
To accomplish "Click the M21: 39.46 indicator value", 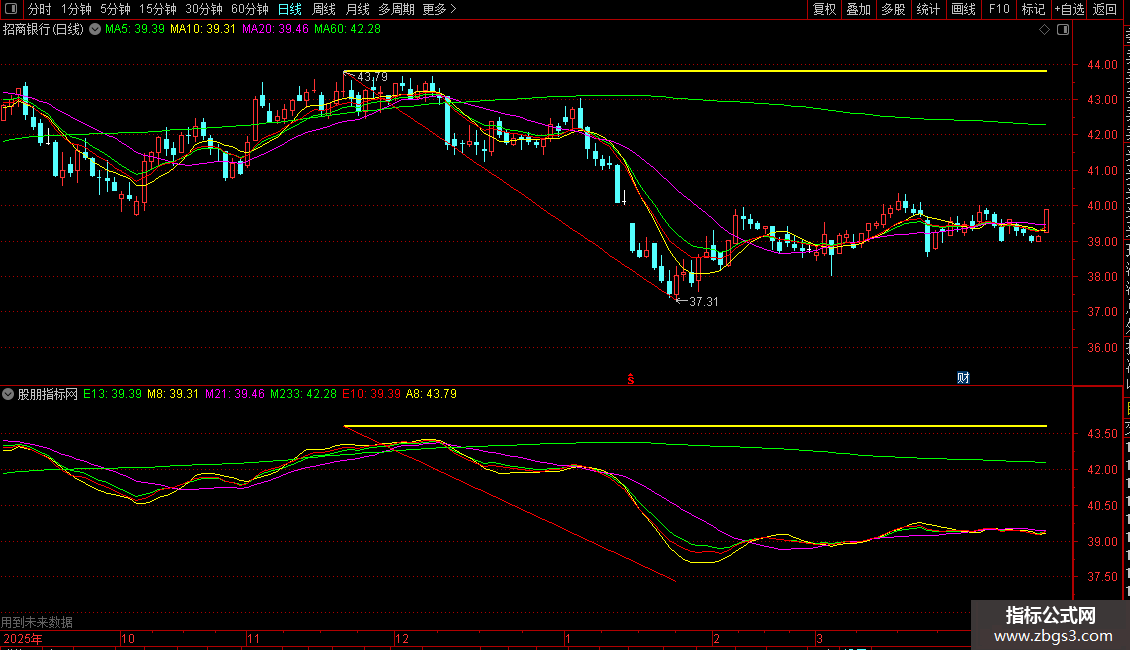I will tap(235, 394).
